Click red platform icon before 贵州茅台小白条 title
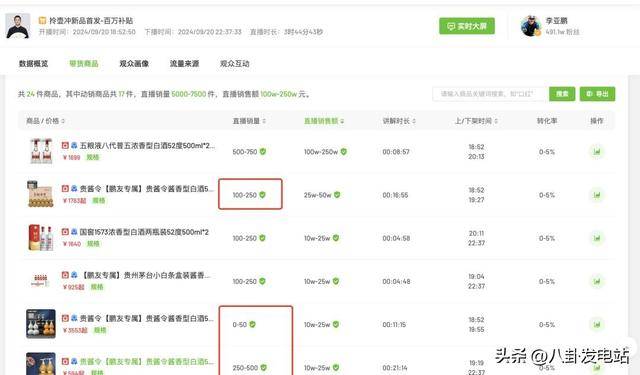The image size is (640, 375). 65,275
